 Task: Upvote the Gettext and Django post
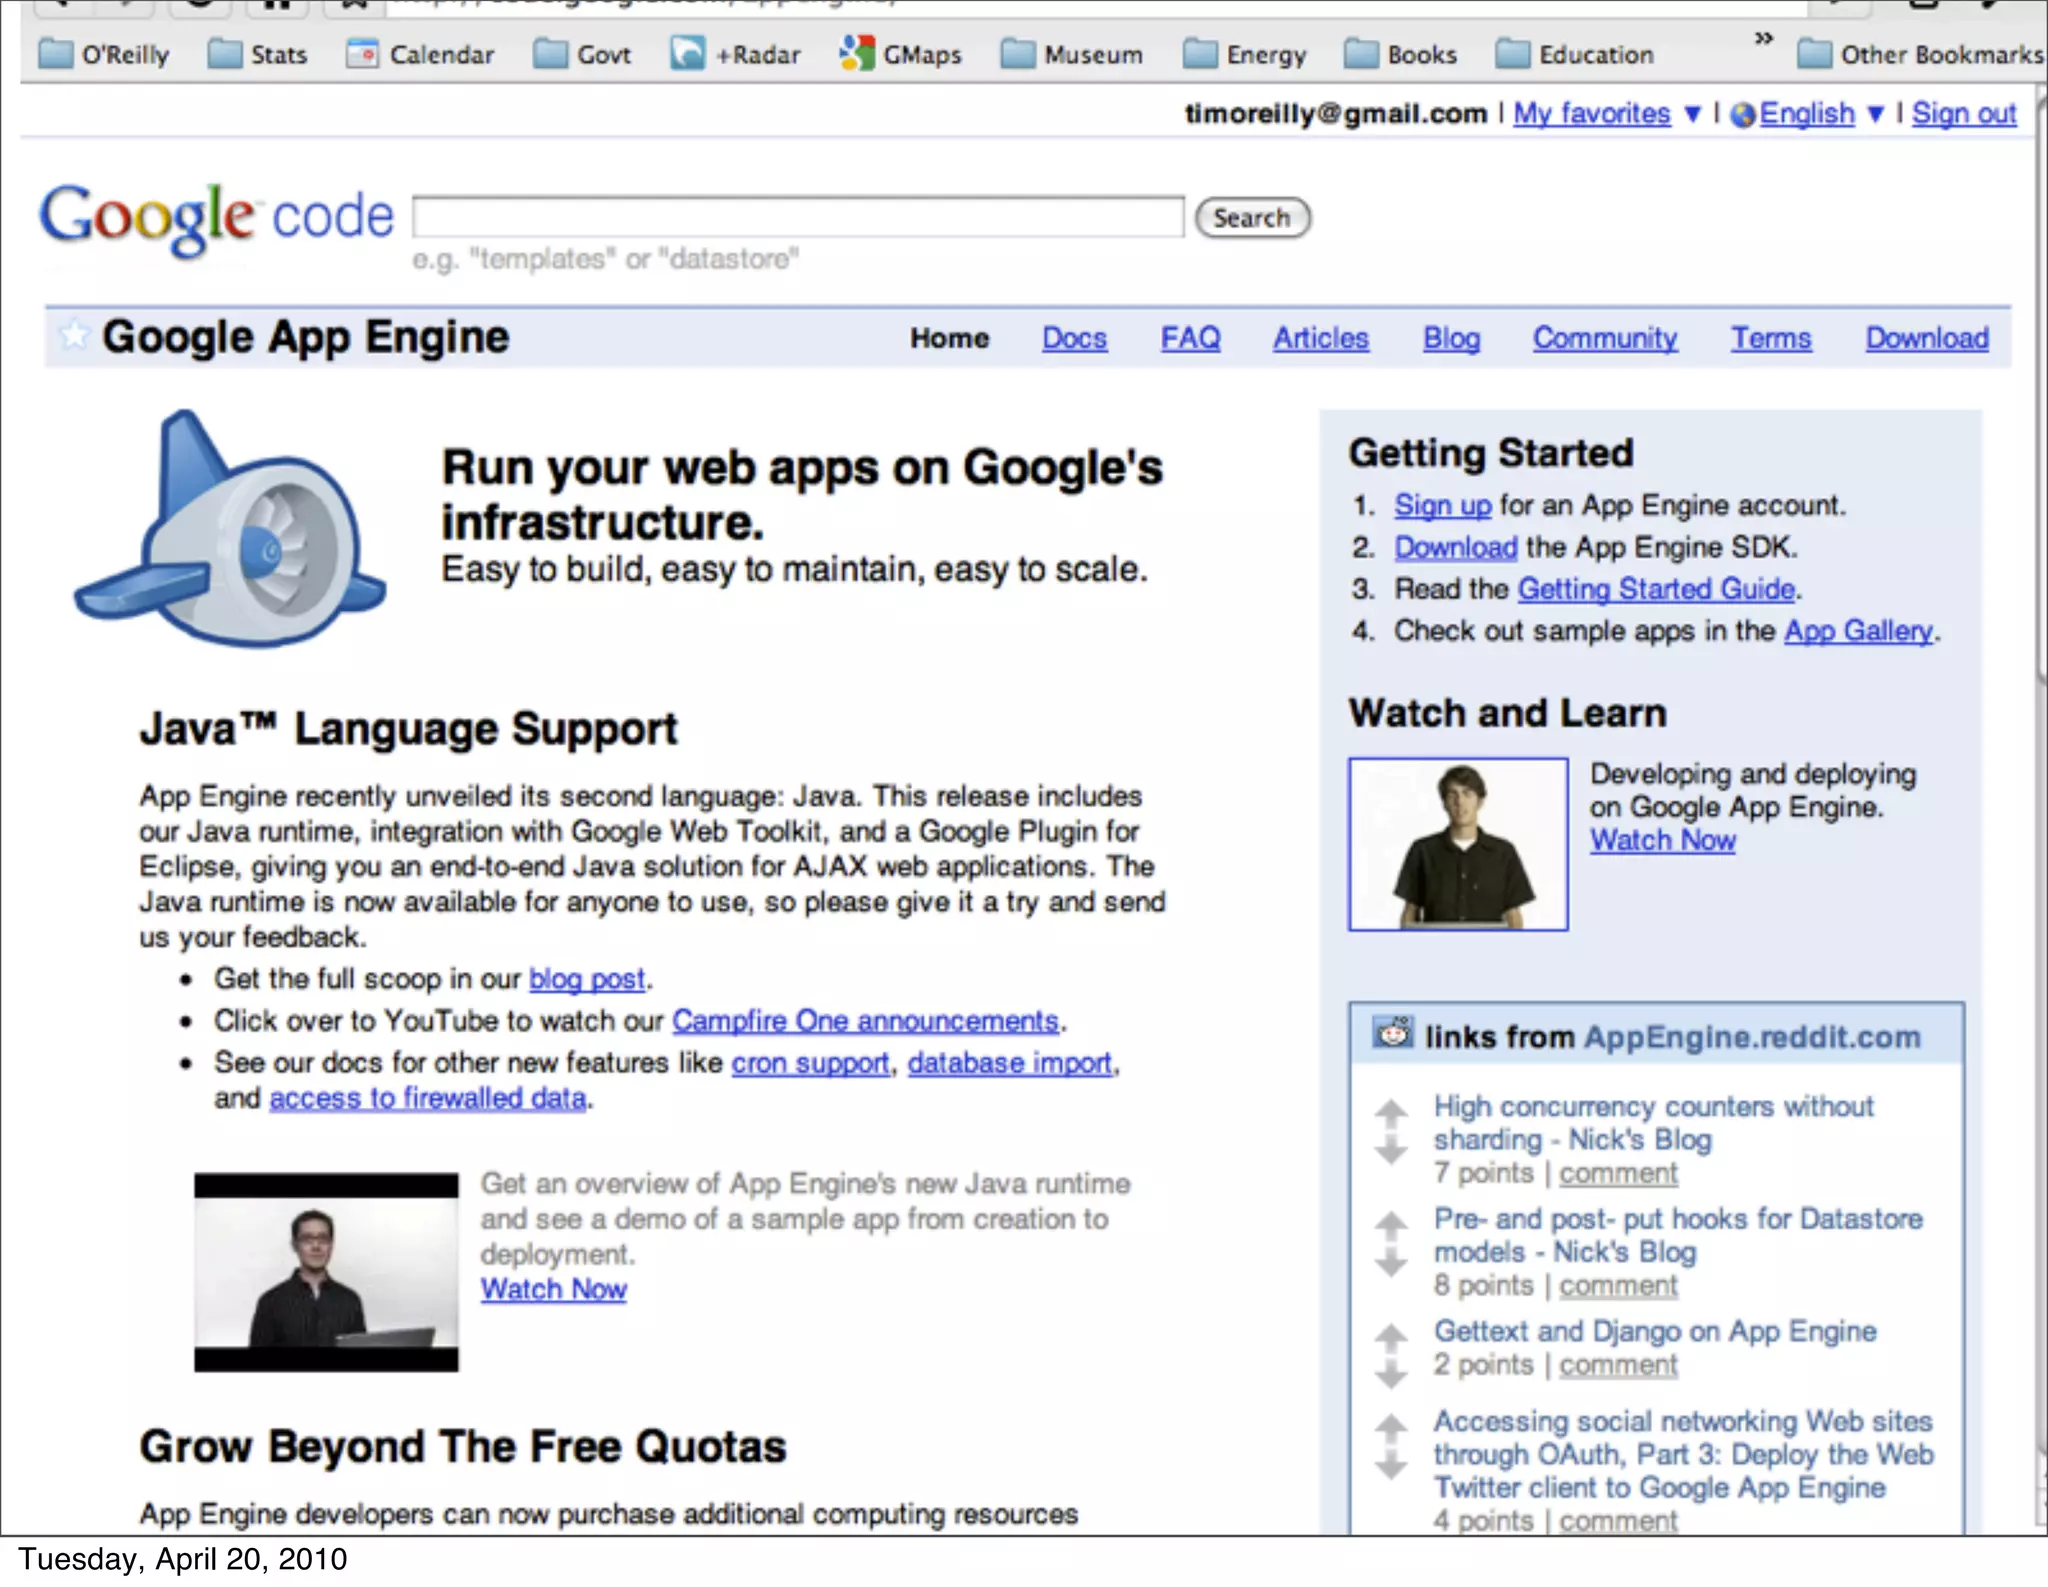[x=1391, y=1335]
